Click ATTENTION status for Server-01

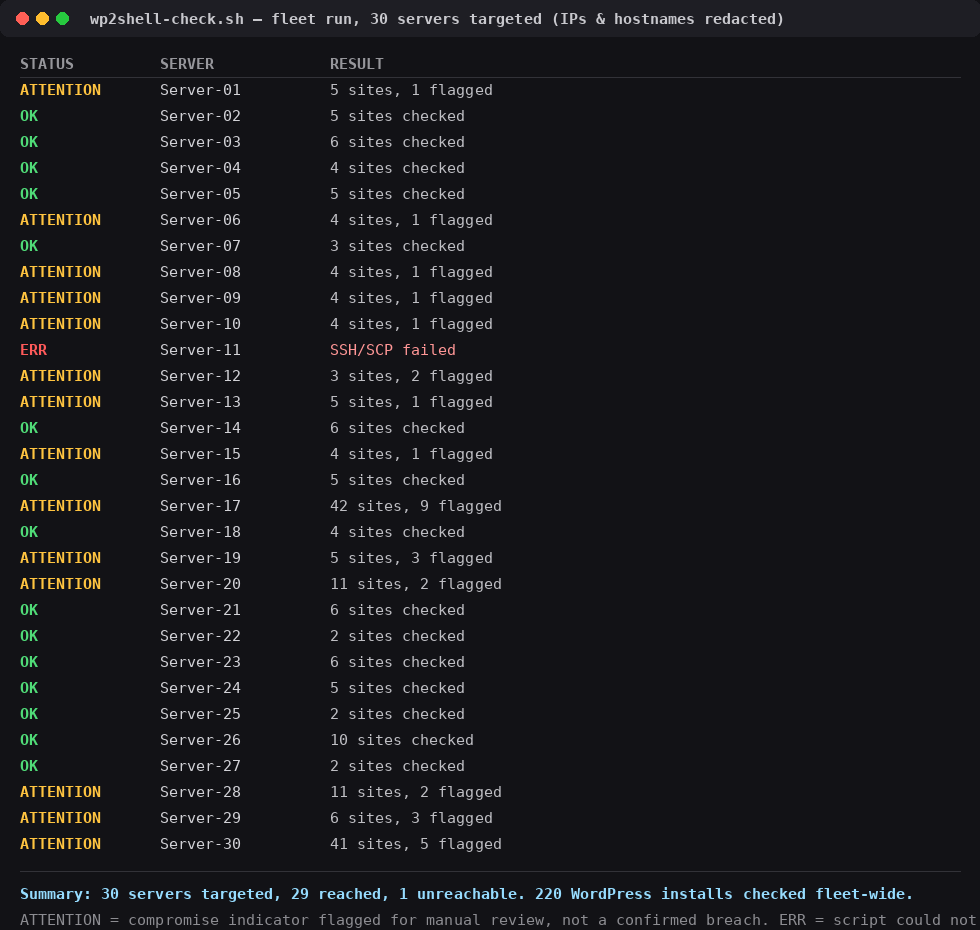[61, 90]
